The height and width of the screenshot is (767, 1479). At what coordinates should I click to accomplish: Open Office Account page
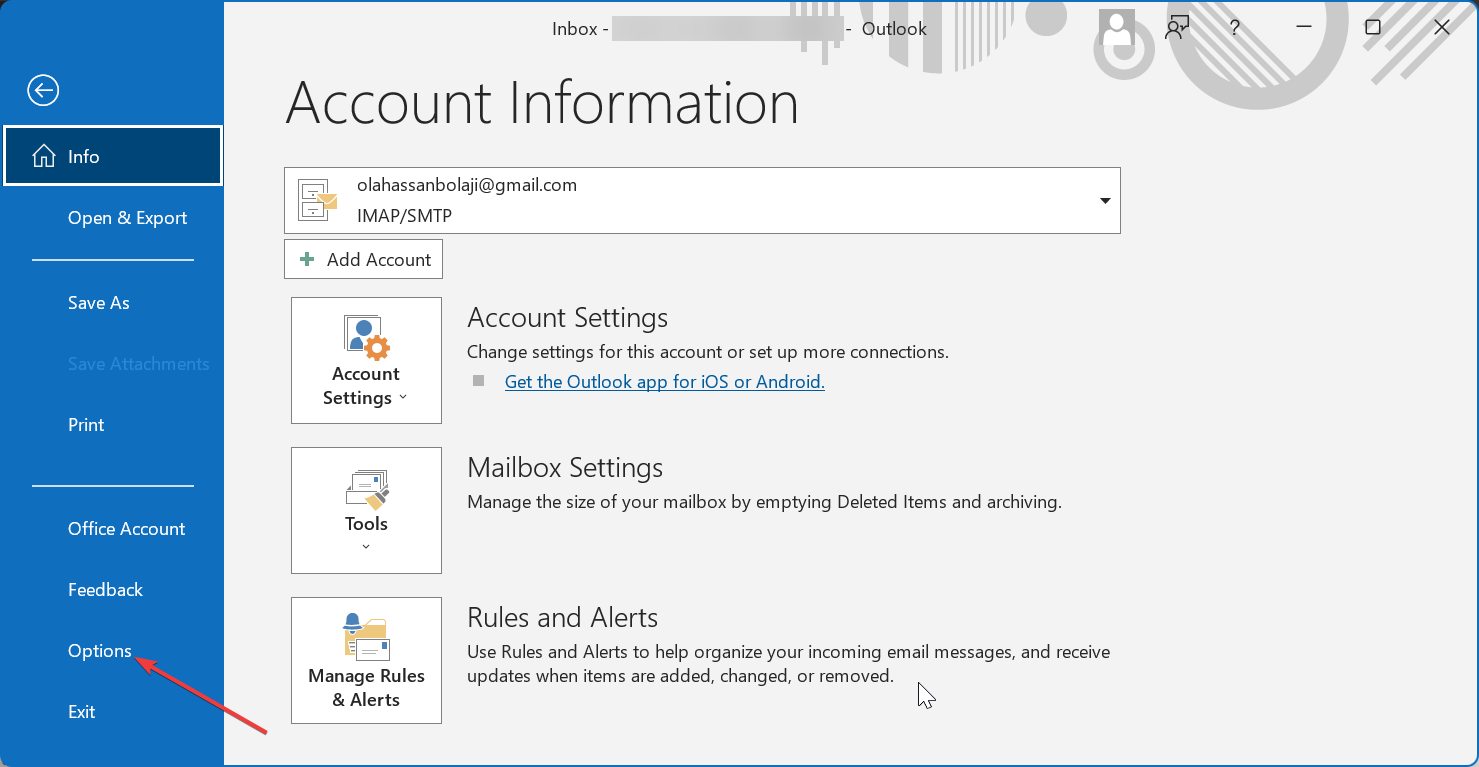tap(126, 529)
